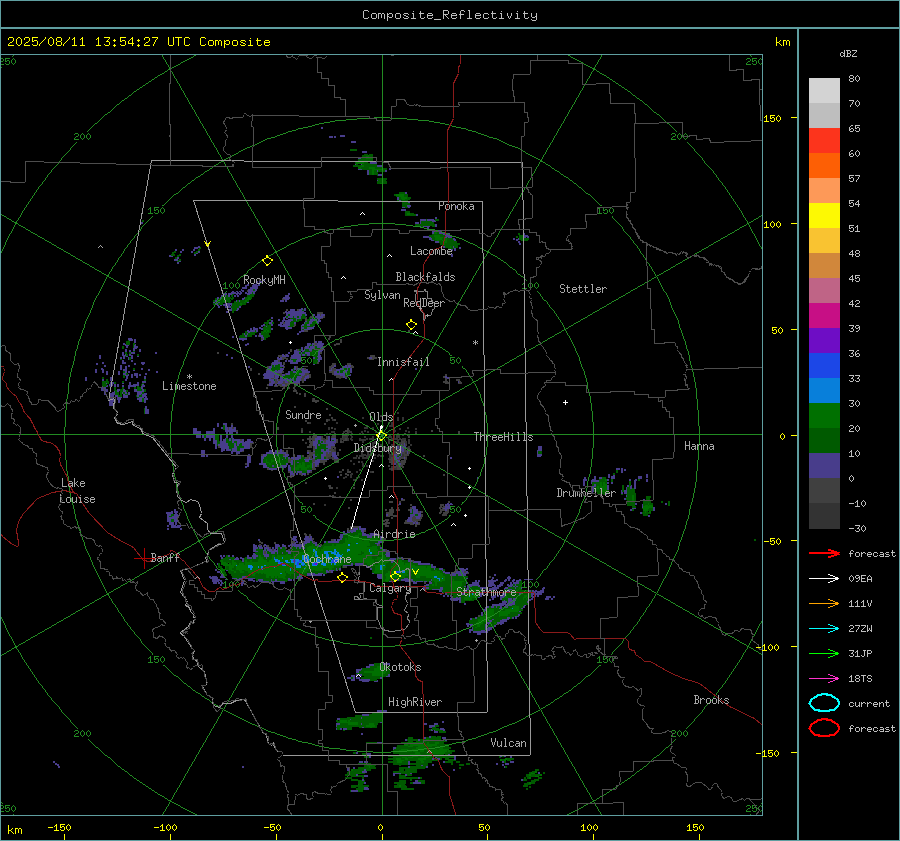Click the Airdrie city label
This screenshot has width=900, height=841.
[x=394, y=534]
